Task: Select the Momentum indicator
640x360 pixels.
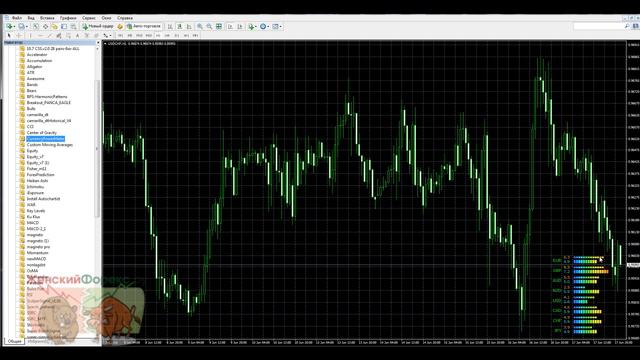Action: (37, 253)
